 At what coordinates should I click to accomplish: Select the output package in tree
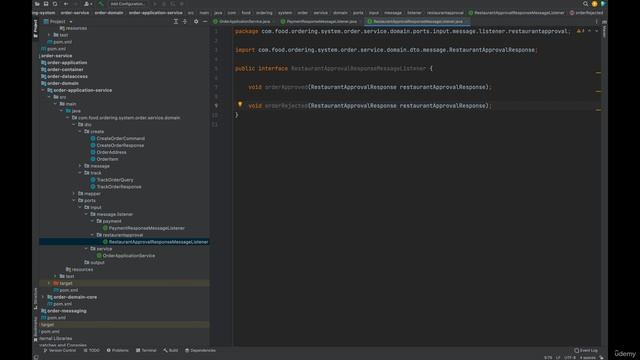(x=94, y=262)
